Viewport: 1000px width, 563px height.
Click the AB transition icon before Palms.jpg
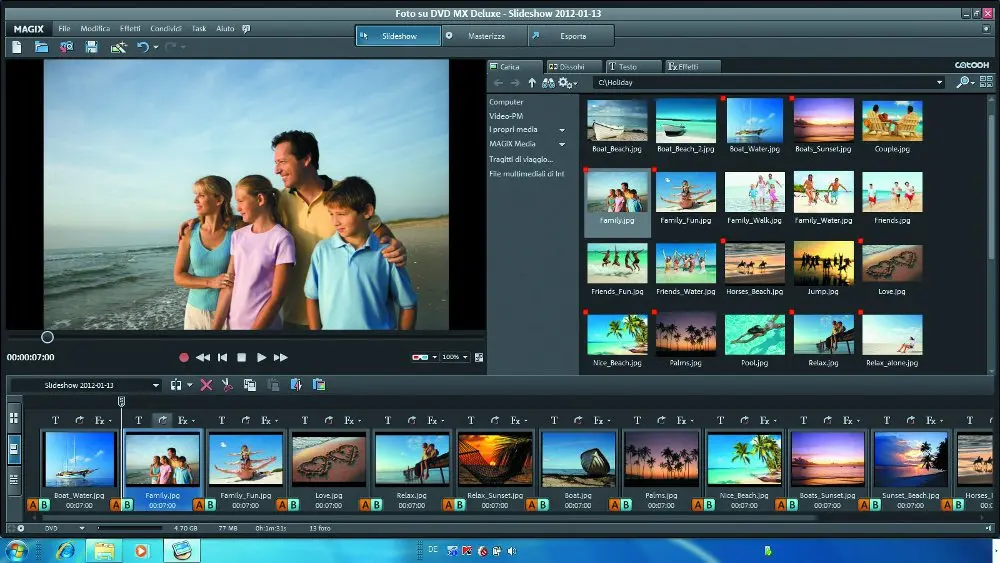[620, 505]
